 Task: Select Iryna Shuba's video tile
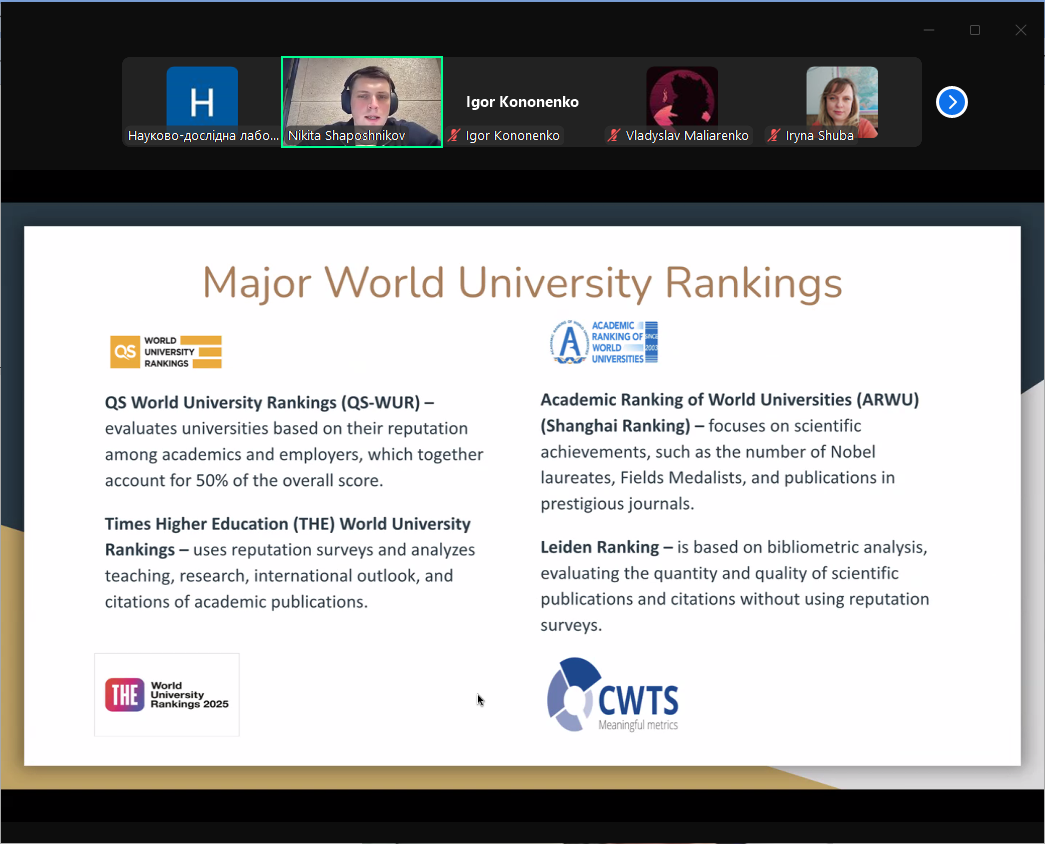tap(842, 102)
